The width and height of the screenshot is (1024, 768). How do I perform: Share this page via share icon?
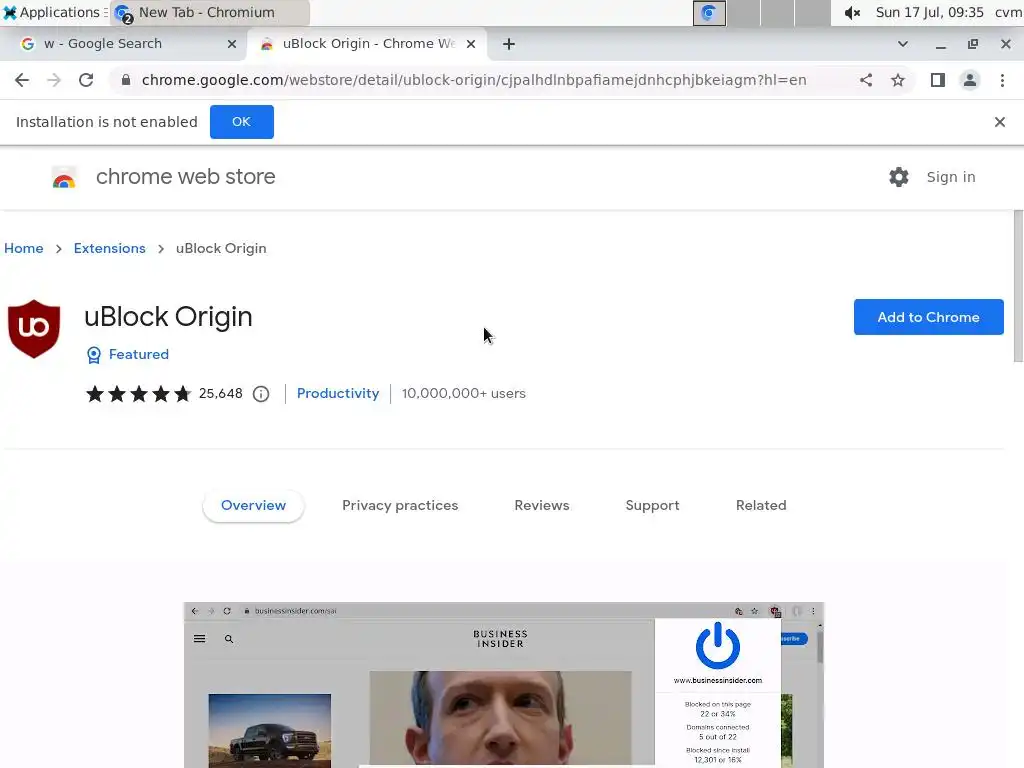tap(866, 80)
